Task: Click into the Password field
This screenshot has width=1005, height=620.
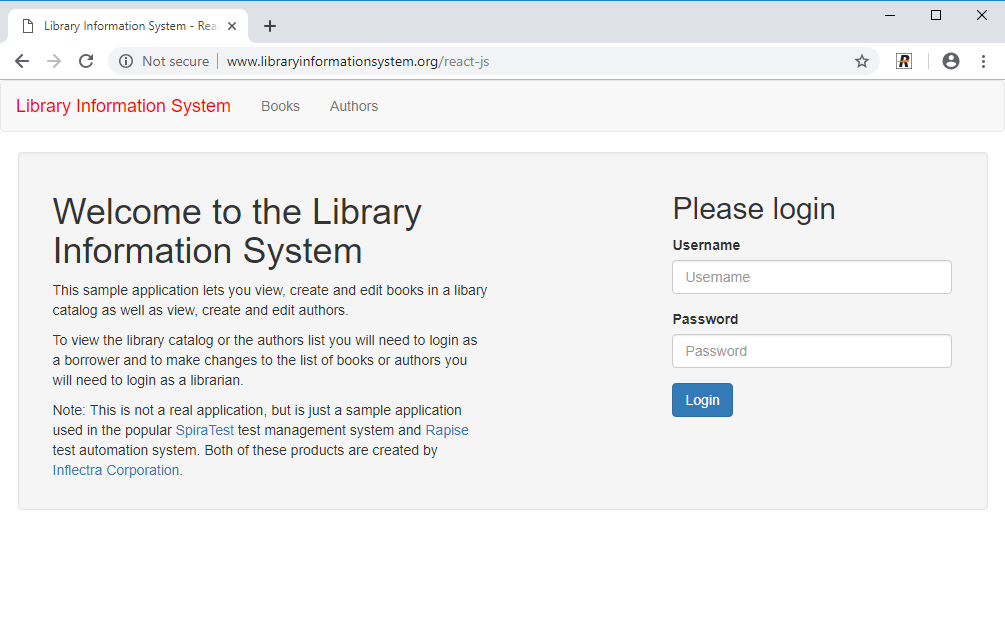Action: tap(811, 351)
